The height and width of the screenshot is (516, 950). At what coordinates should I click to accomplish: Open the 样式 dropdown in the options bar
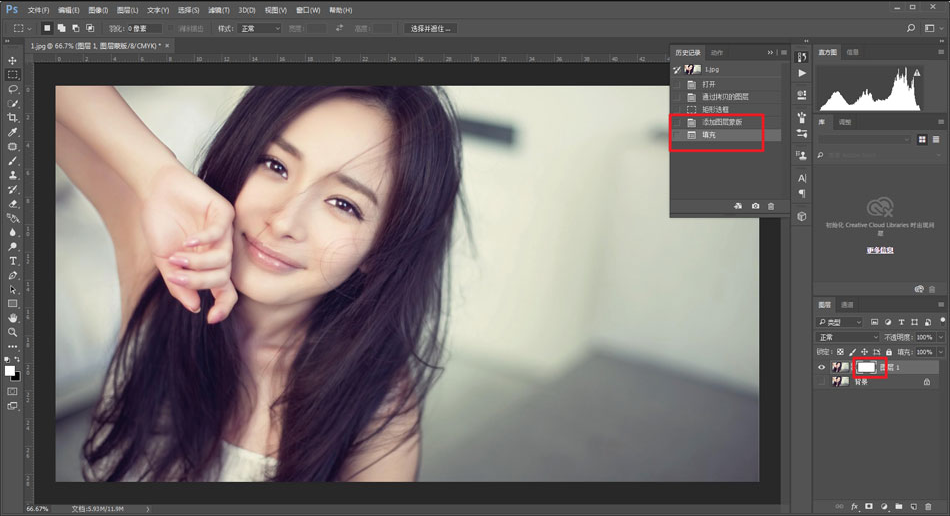coord(260,28)
